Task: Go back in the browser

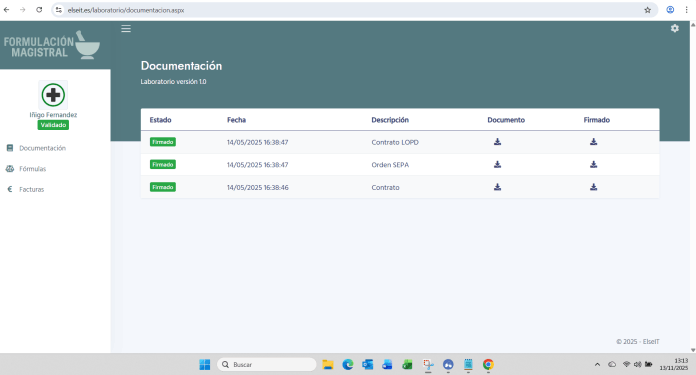Action: 7,10
